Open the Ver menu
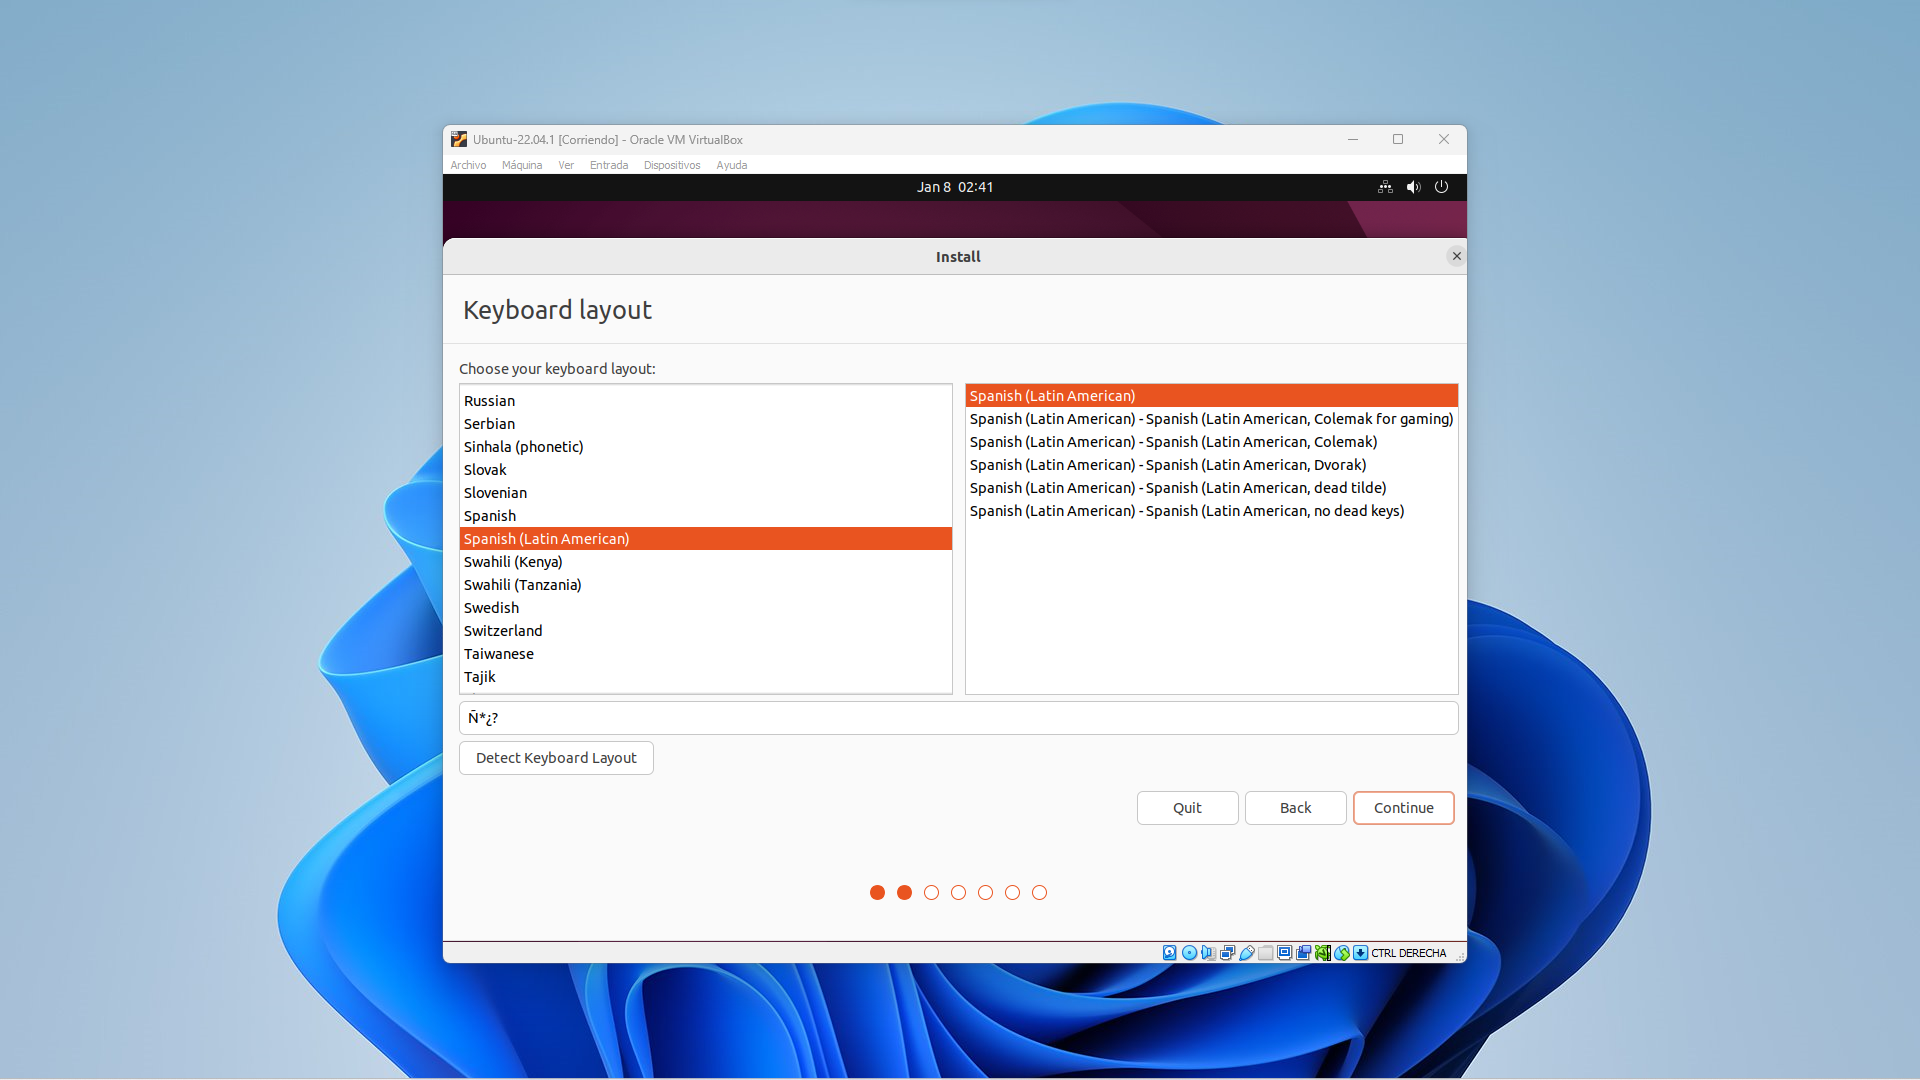The image size is (1920, 1080). tap(565, 165)
